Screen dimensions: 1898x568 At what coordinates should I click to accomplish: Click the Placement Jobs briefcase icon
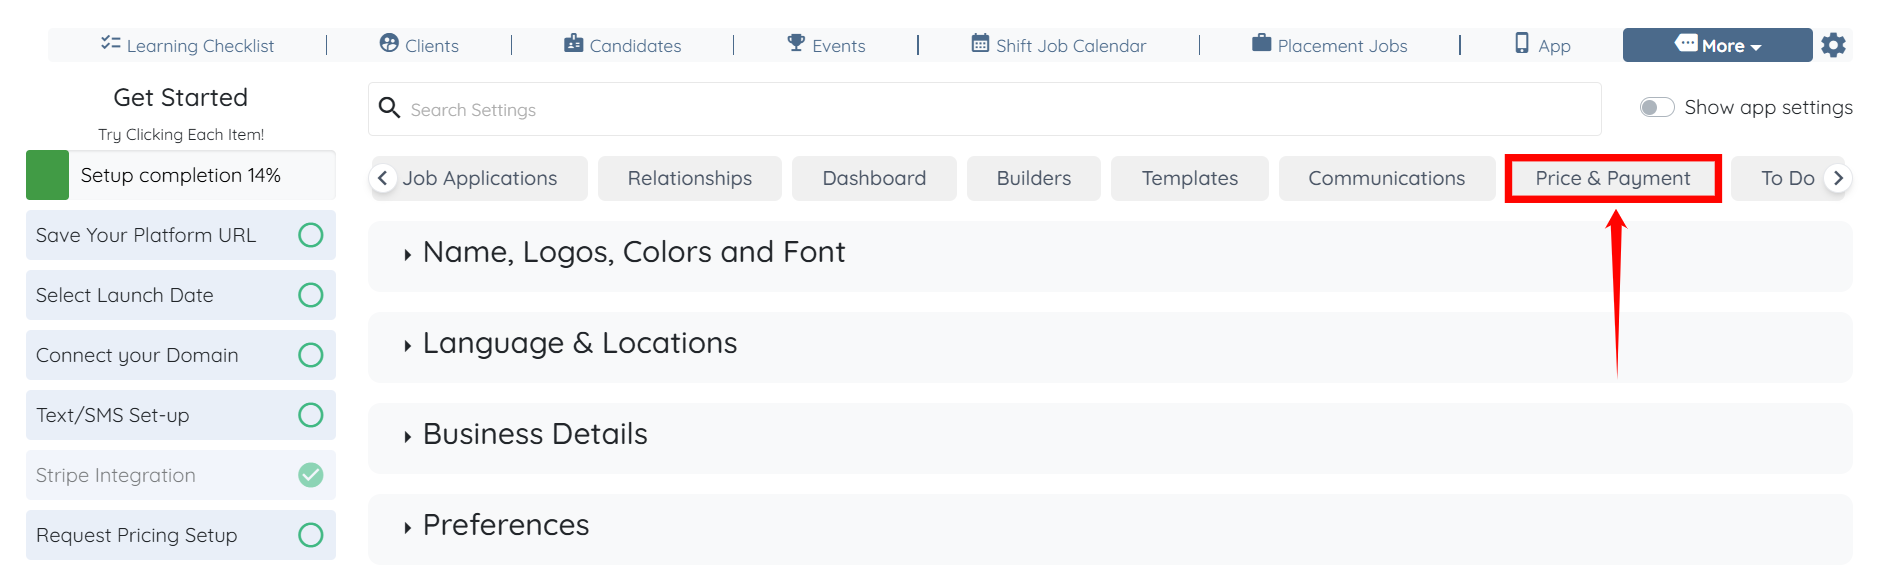(x=1262, y=43)
